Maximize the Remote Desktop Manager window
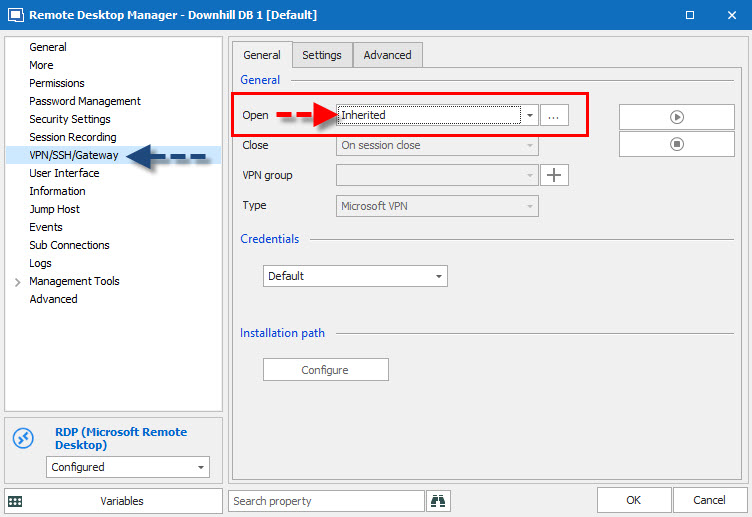This screenshot has height=517, width=752. coord(690,15)
